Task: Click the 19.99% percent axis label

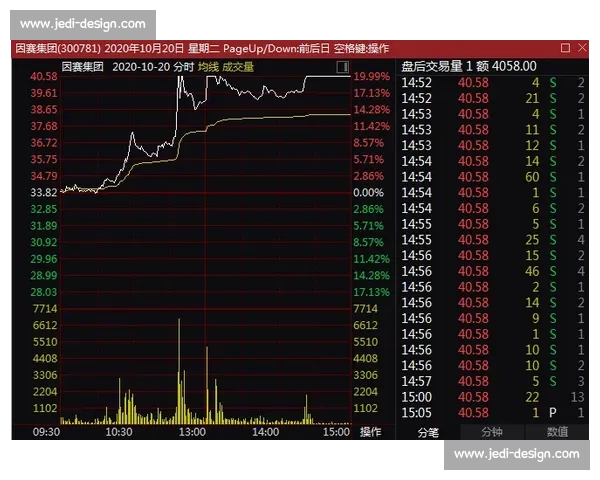Action: [x=372, y=77]
